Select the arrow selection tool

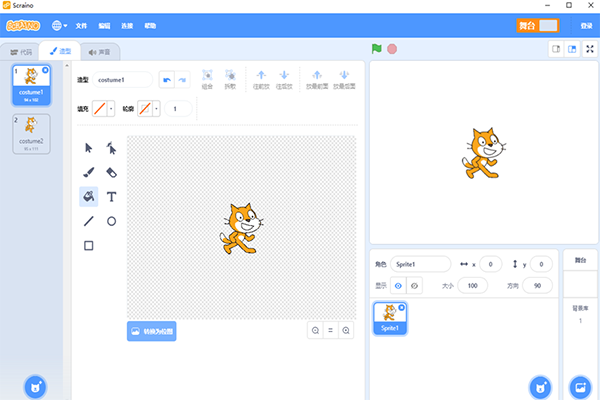point(88,148)
